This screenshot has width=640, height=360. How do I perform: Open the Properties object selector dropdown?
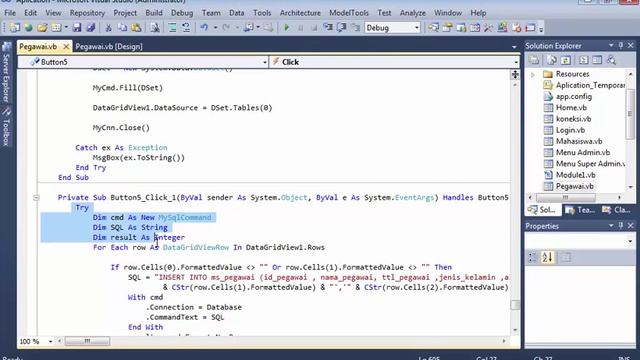[630, 241]
